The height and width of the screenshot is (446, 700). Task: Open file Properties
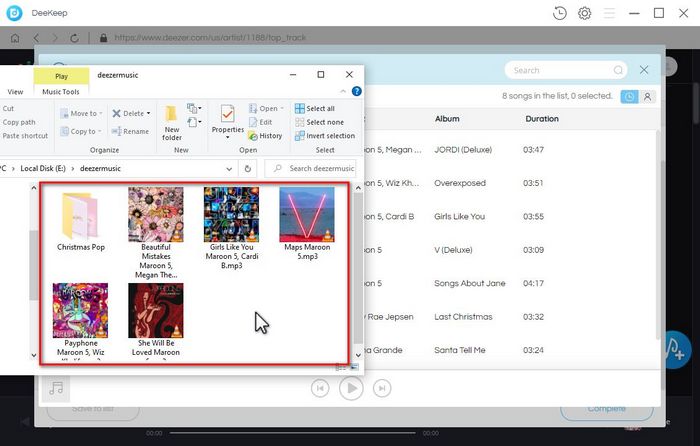tap(228, 121)
